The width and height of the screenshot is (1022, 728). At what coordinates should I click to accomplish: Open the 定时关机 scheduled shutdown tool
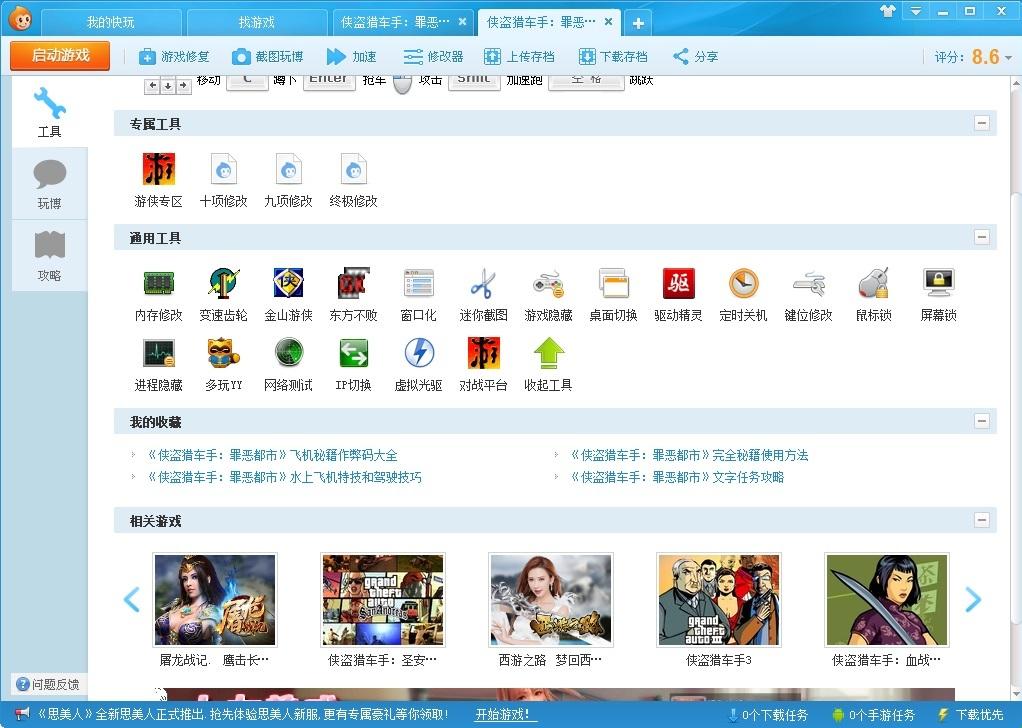[x=743, y=291]
